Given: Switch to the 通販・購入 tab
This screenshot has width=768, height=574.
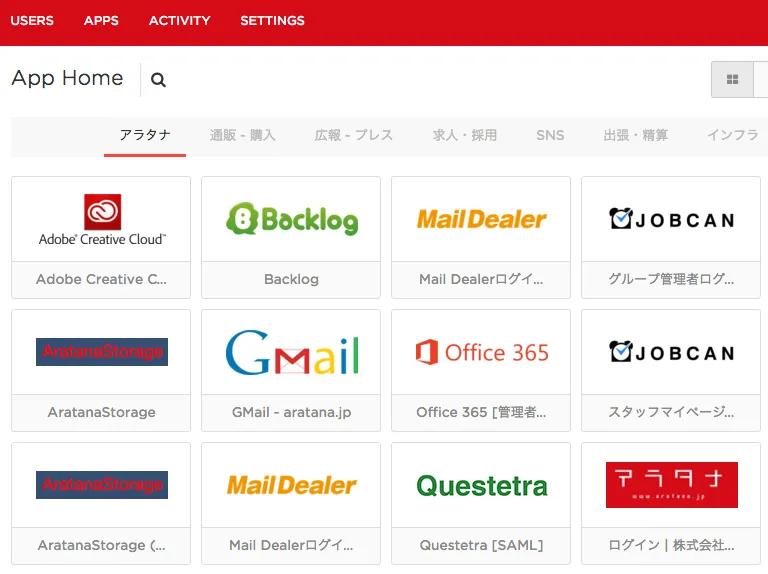Looking at the screenshot, I should click(x=243, y=135).
